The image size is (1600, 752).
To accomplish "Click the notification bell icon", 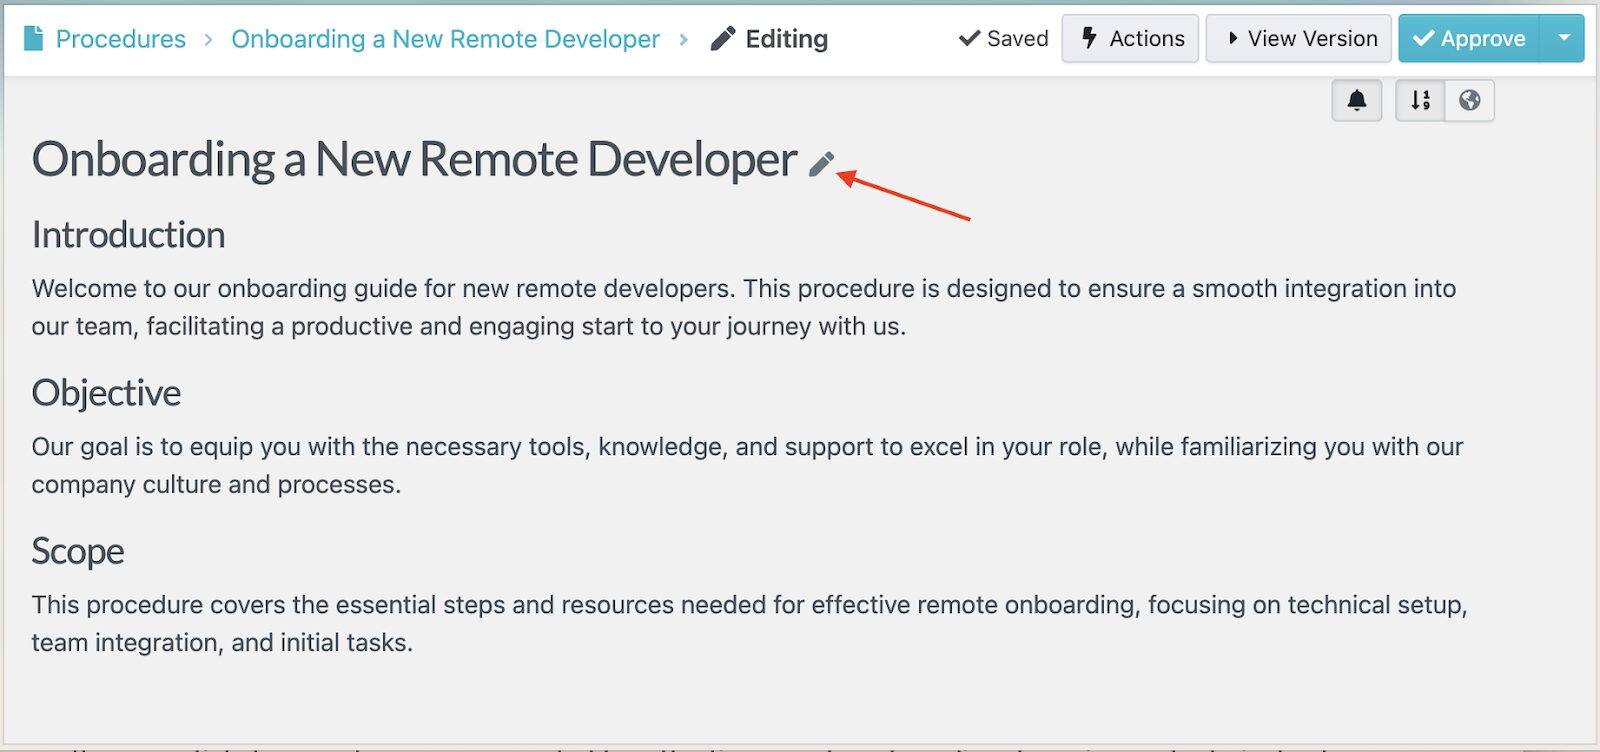I will click(x=1357, y=100).
